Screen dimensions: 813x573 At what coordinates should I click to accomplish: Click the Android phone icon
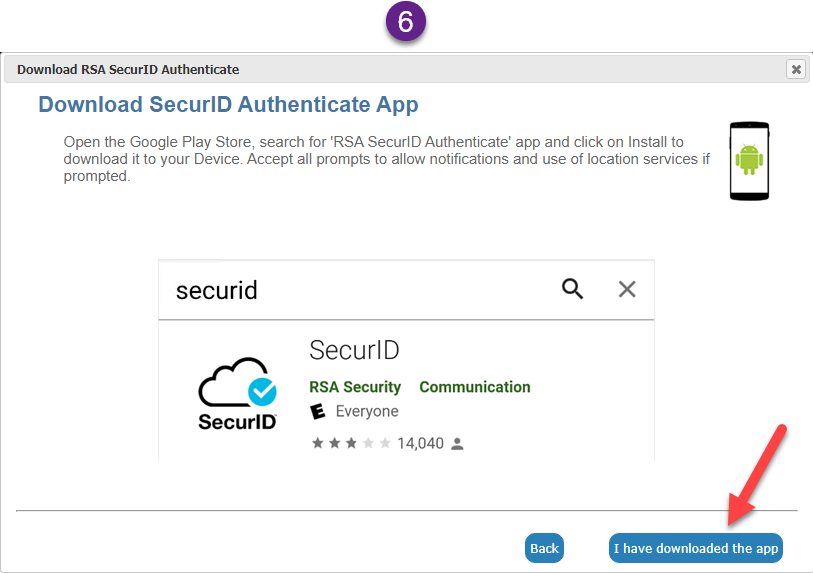point(748,161)
